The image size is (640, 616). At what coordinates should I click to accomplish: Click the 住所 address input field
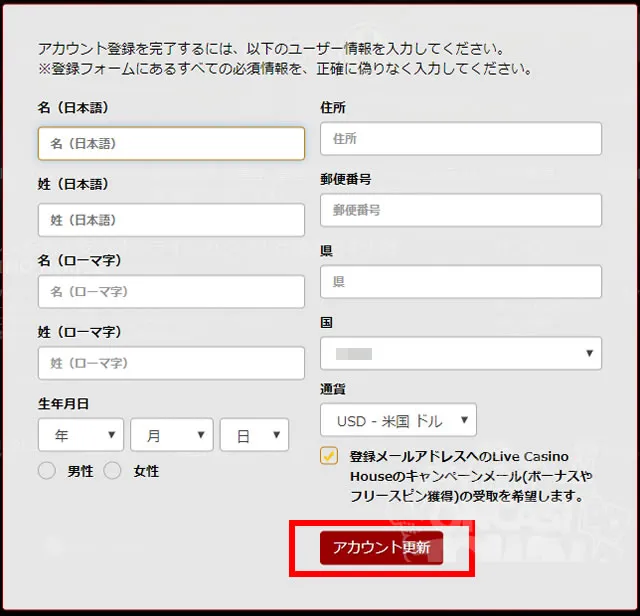click(x=461, y=138)
